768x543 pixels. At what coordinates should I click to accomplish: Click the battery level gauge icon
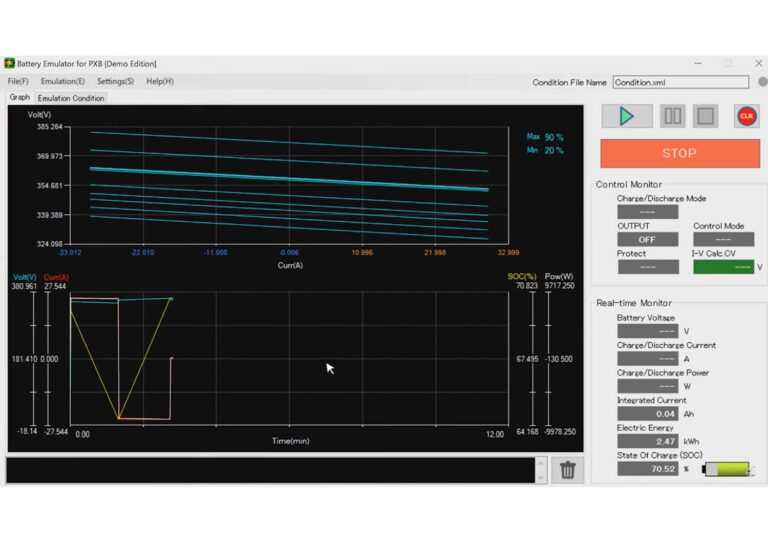726,469
